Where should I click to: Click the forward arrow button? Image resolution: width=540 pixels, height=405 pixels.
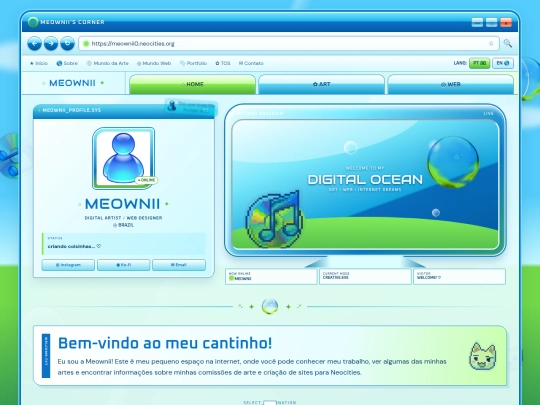point(51,43)
